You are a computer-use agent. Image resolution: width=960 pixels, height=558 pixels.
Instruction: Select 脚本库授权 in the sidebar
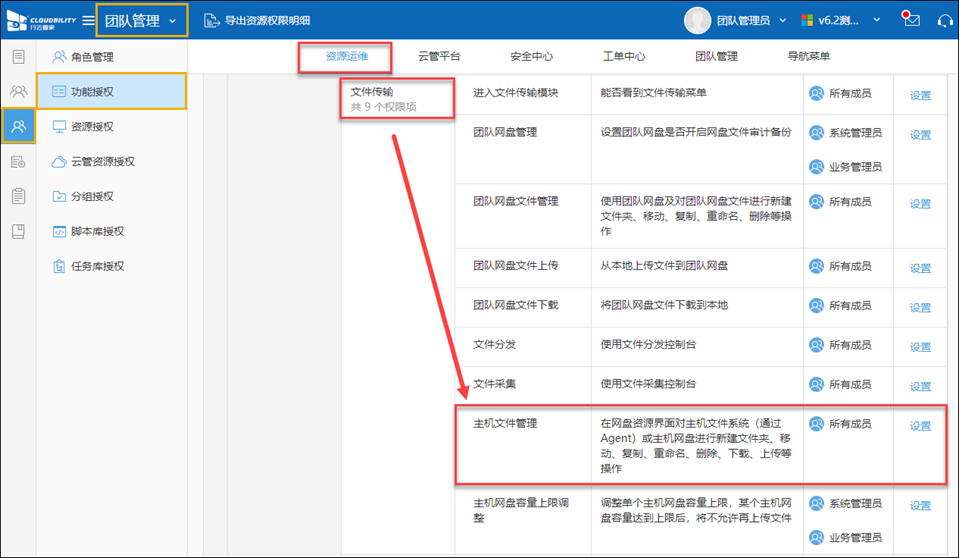[x=97, y=232]
